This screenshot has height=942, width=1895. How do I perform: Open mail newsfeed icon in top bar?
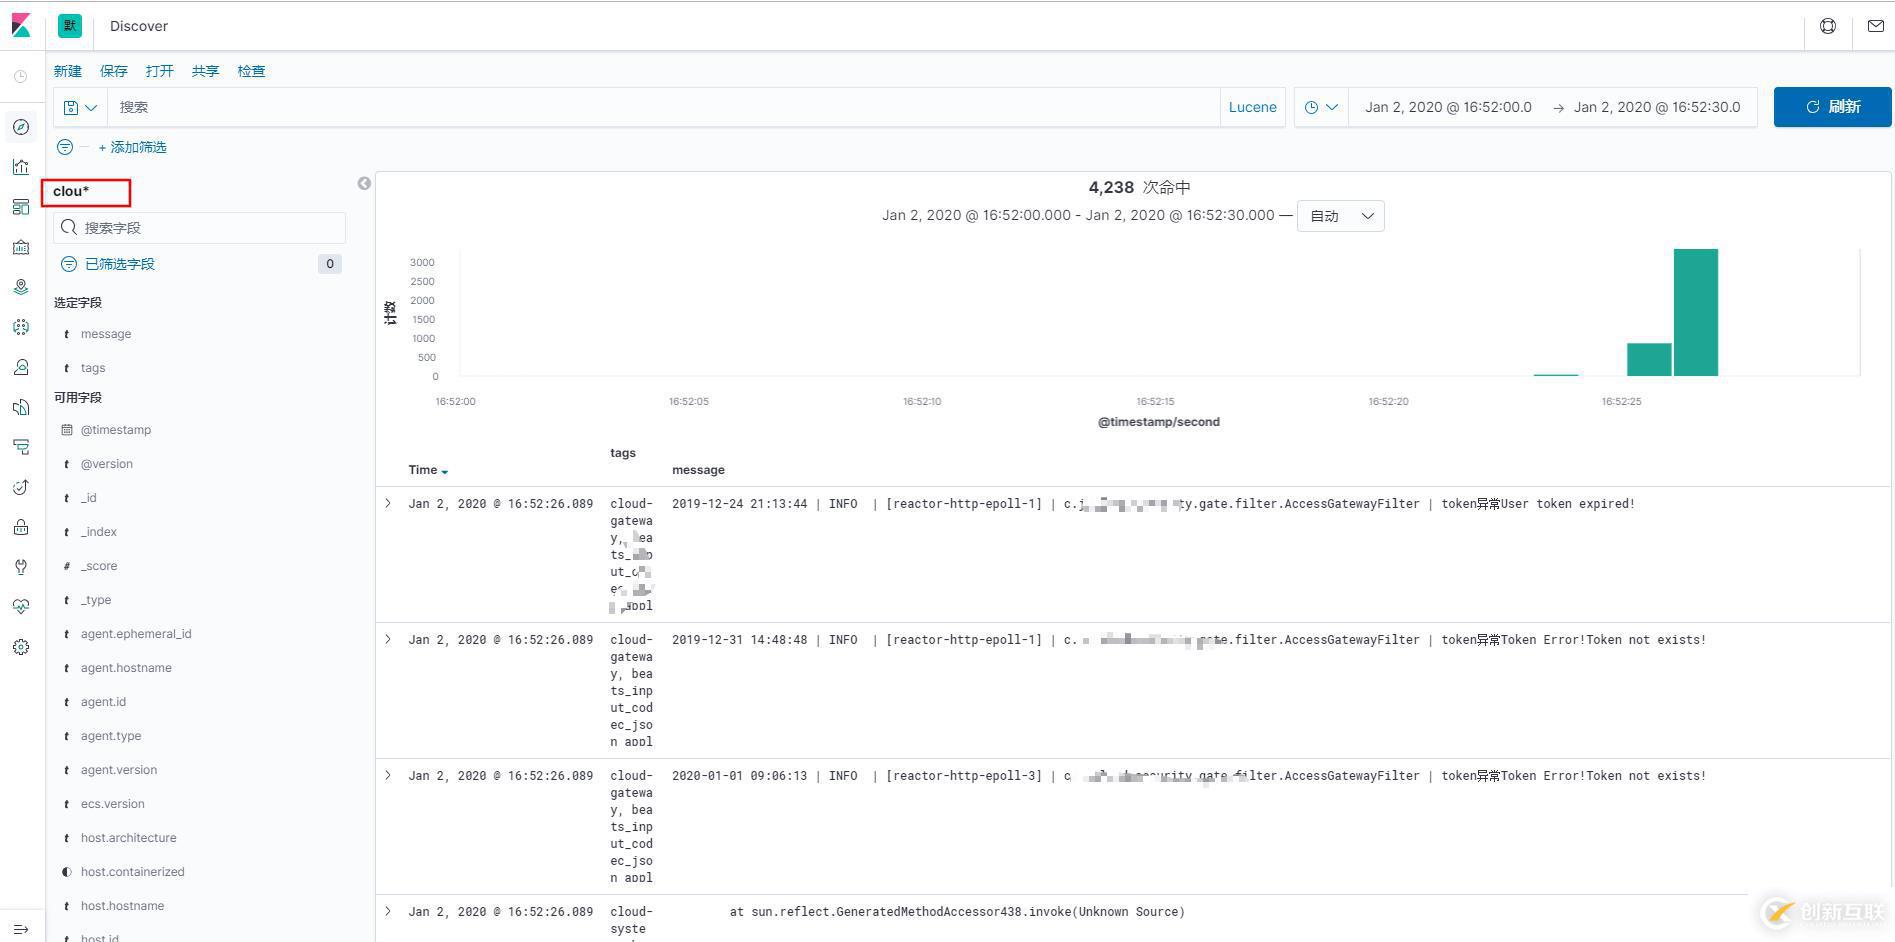(1876, 26)
